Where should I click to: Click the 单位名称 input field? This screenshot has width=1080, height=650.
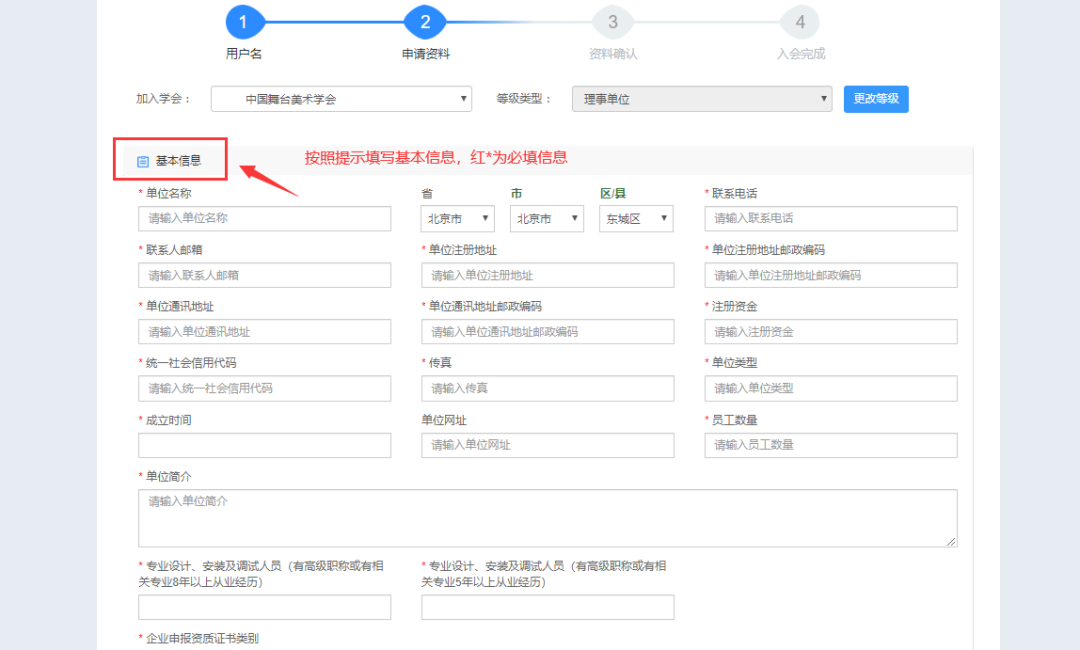(264, 219)
